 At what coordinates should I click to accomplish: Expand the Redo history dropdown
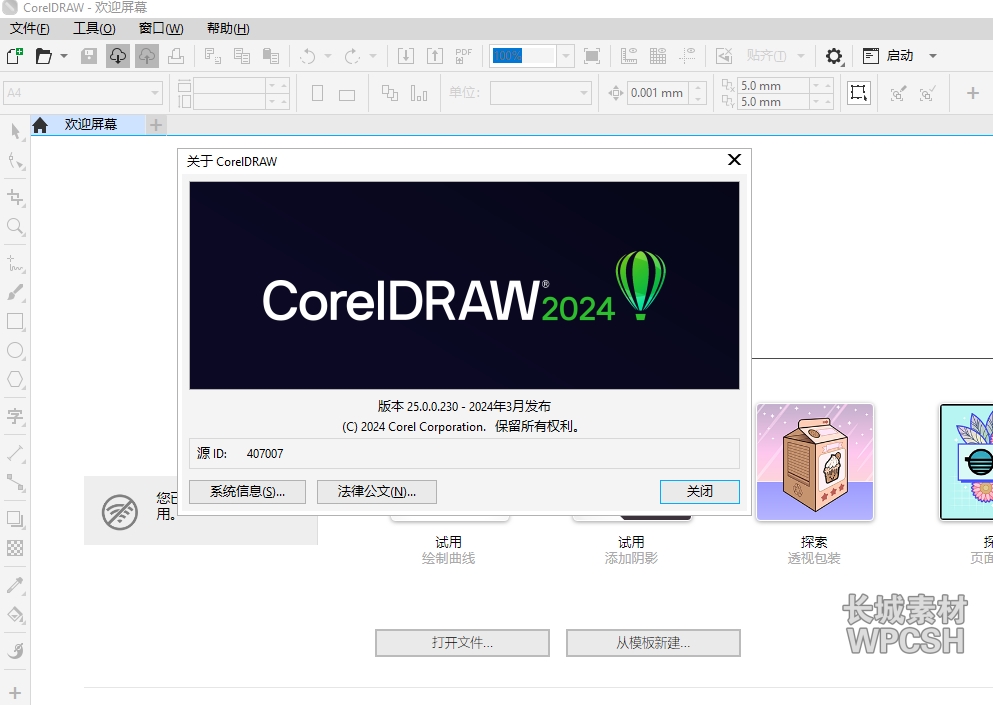(372, 56)
